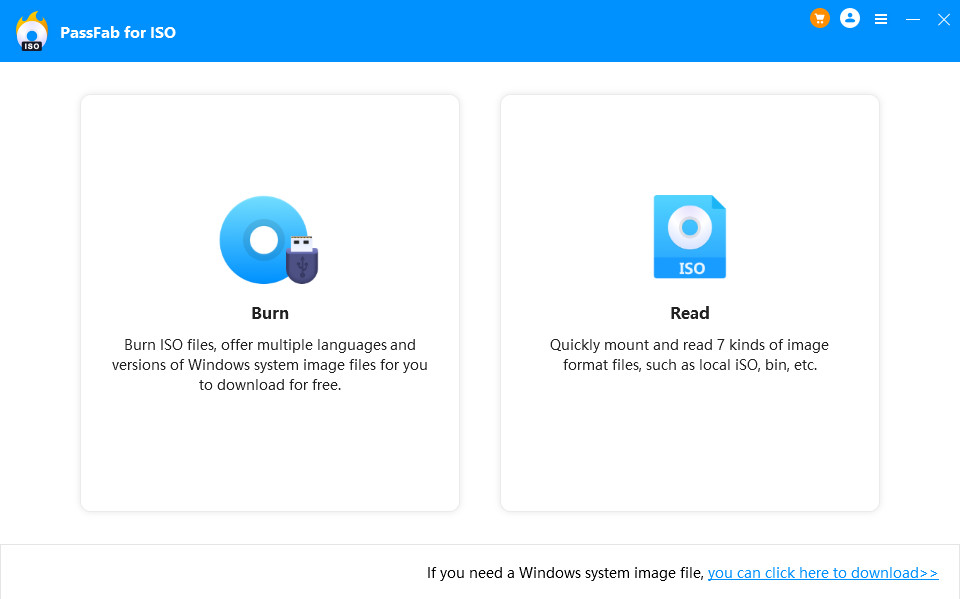The height and width of the screenshot is (599, 960).
Task: Close the PassFab for ISO window
Action: tap(943, 20)
